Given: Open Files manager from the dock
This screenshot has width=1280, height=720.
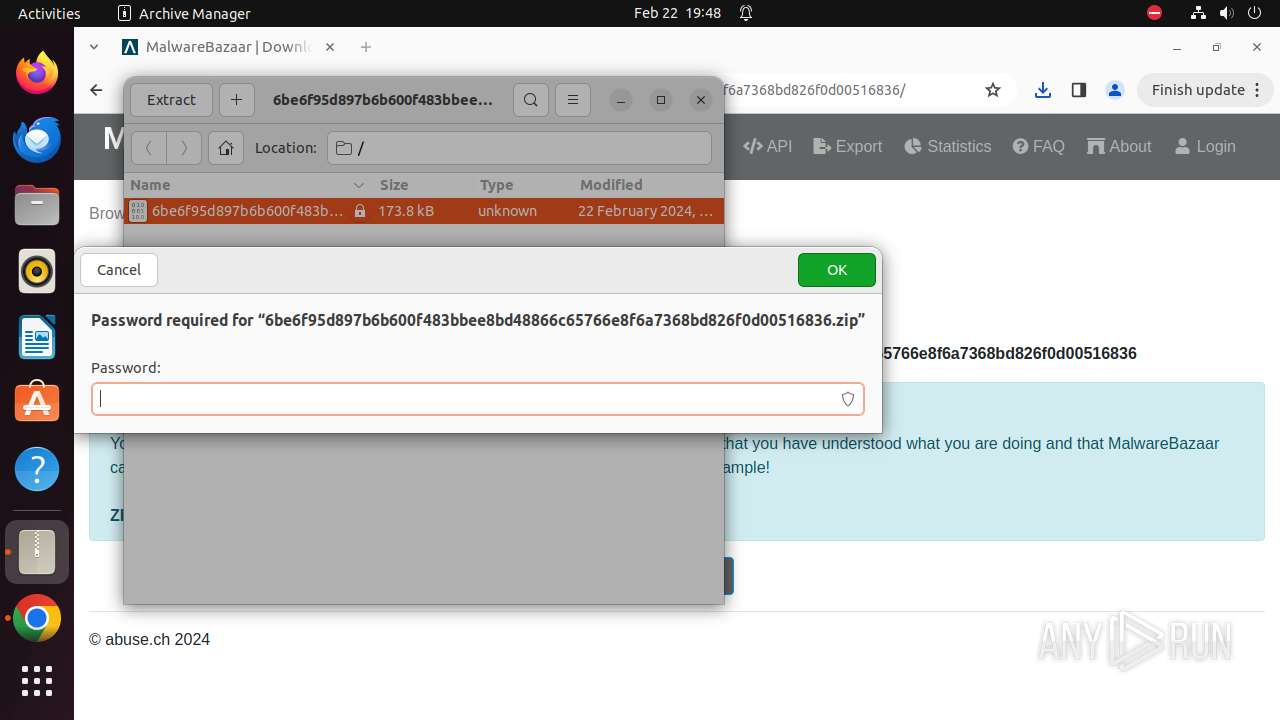Looking at the screenshot, I should 37,205.
